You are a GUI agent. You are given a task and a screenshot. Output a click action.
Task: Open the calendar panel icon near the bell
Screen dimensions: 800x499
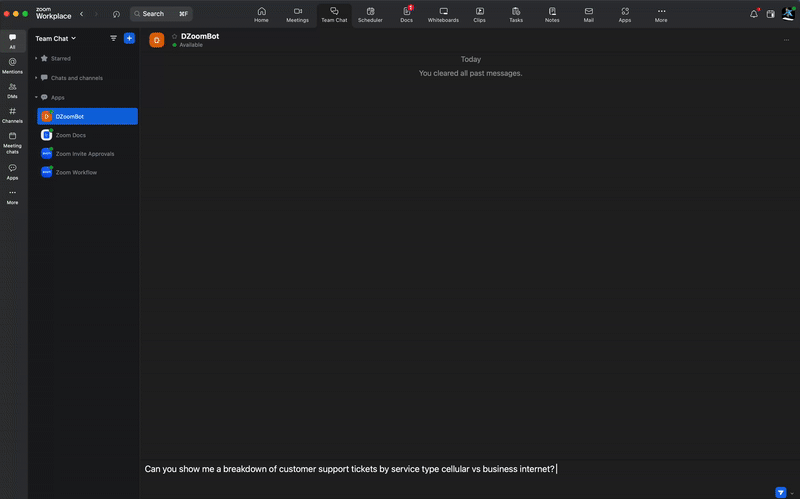coord(770,14)
